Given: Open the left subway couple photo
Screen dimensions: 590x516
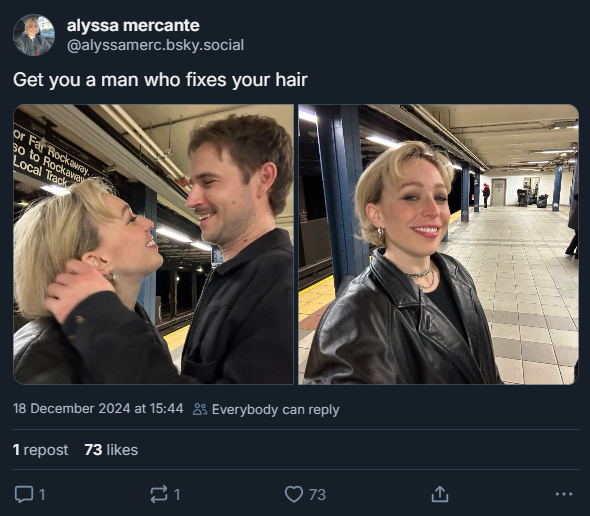Looking at the screenshot, I should coord(154,244).
